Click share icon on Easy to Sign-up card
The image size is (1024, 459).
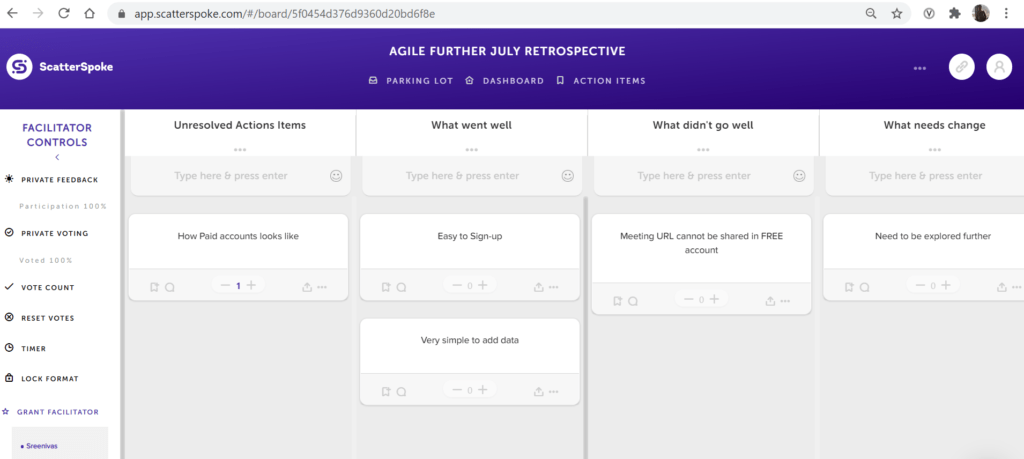coord(539,287)
